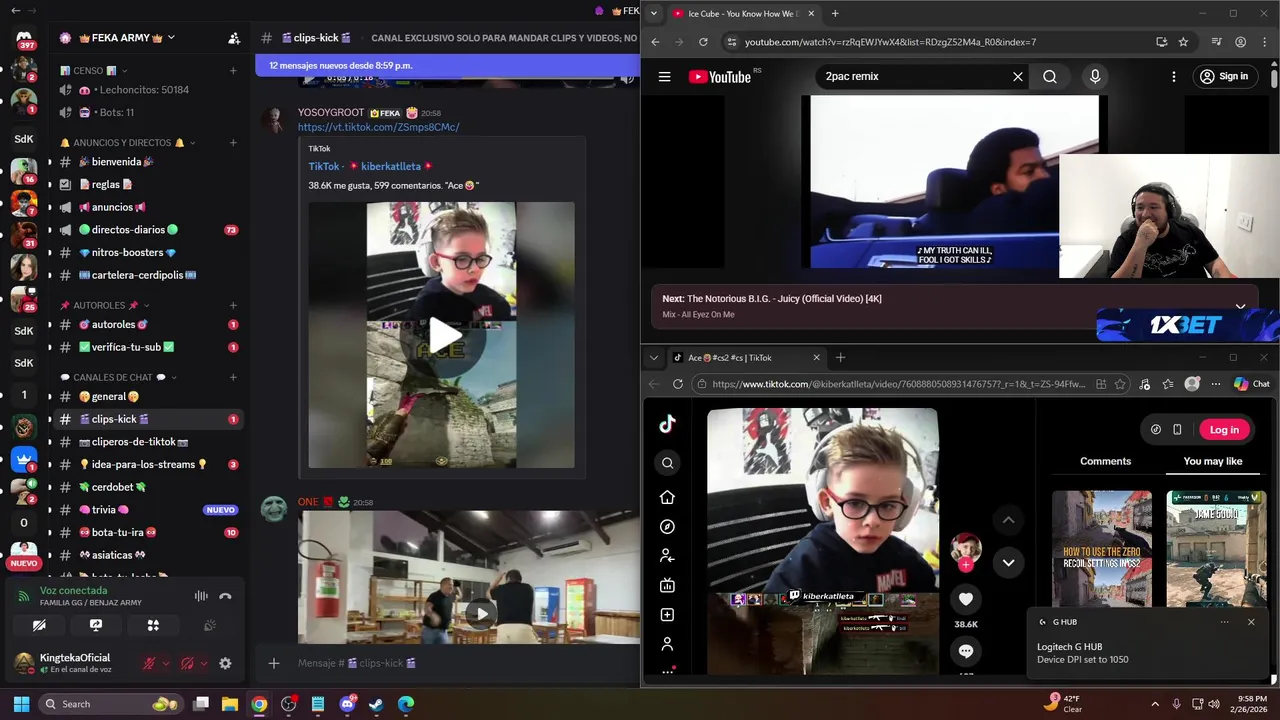Play the video posted by ONE
The image size is (1280, 720).
(481, 614)
